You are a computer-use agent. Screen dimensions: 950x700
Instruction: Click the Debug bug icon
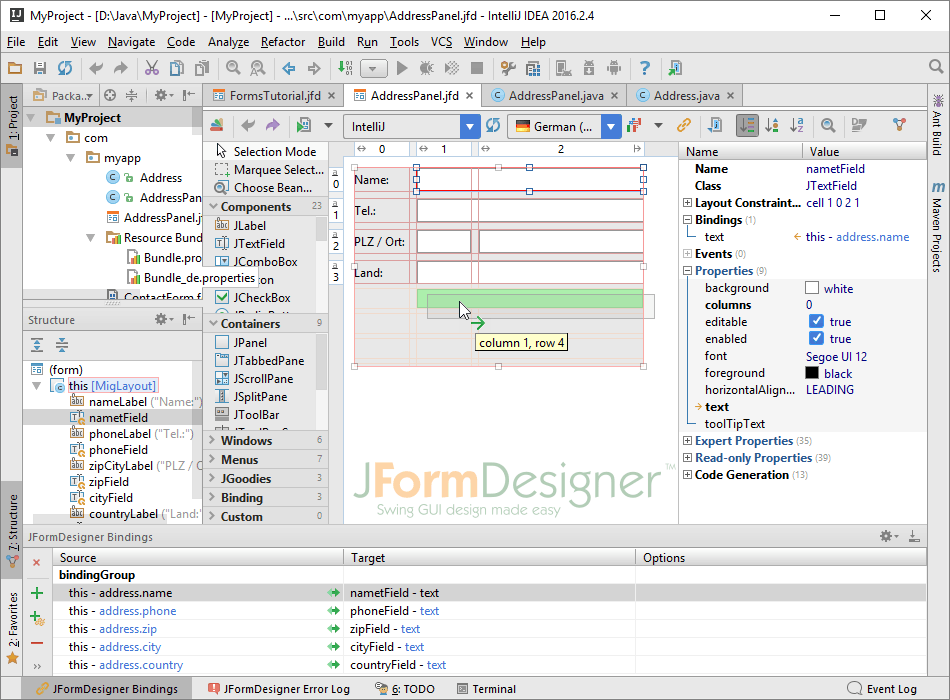(x=427, y=68)
